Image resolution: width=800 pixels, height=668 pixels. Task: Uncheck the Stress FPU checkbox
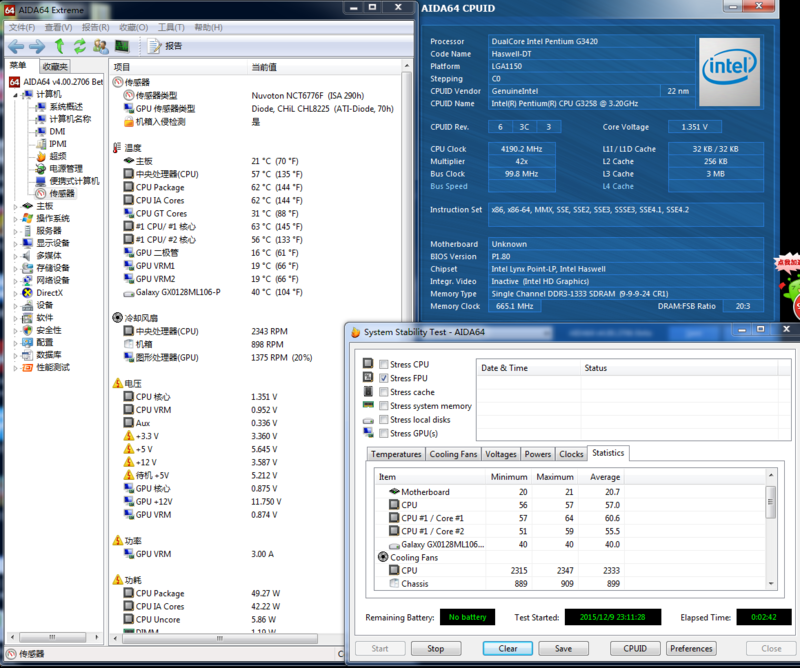[x=383, y=379]
